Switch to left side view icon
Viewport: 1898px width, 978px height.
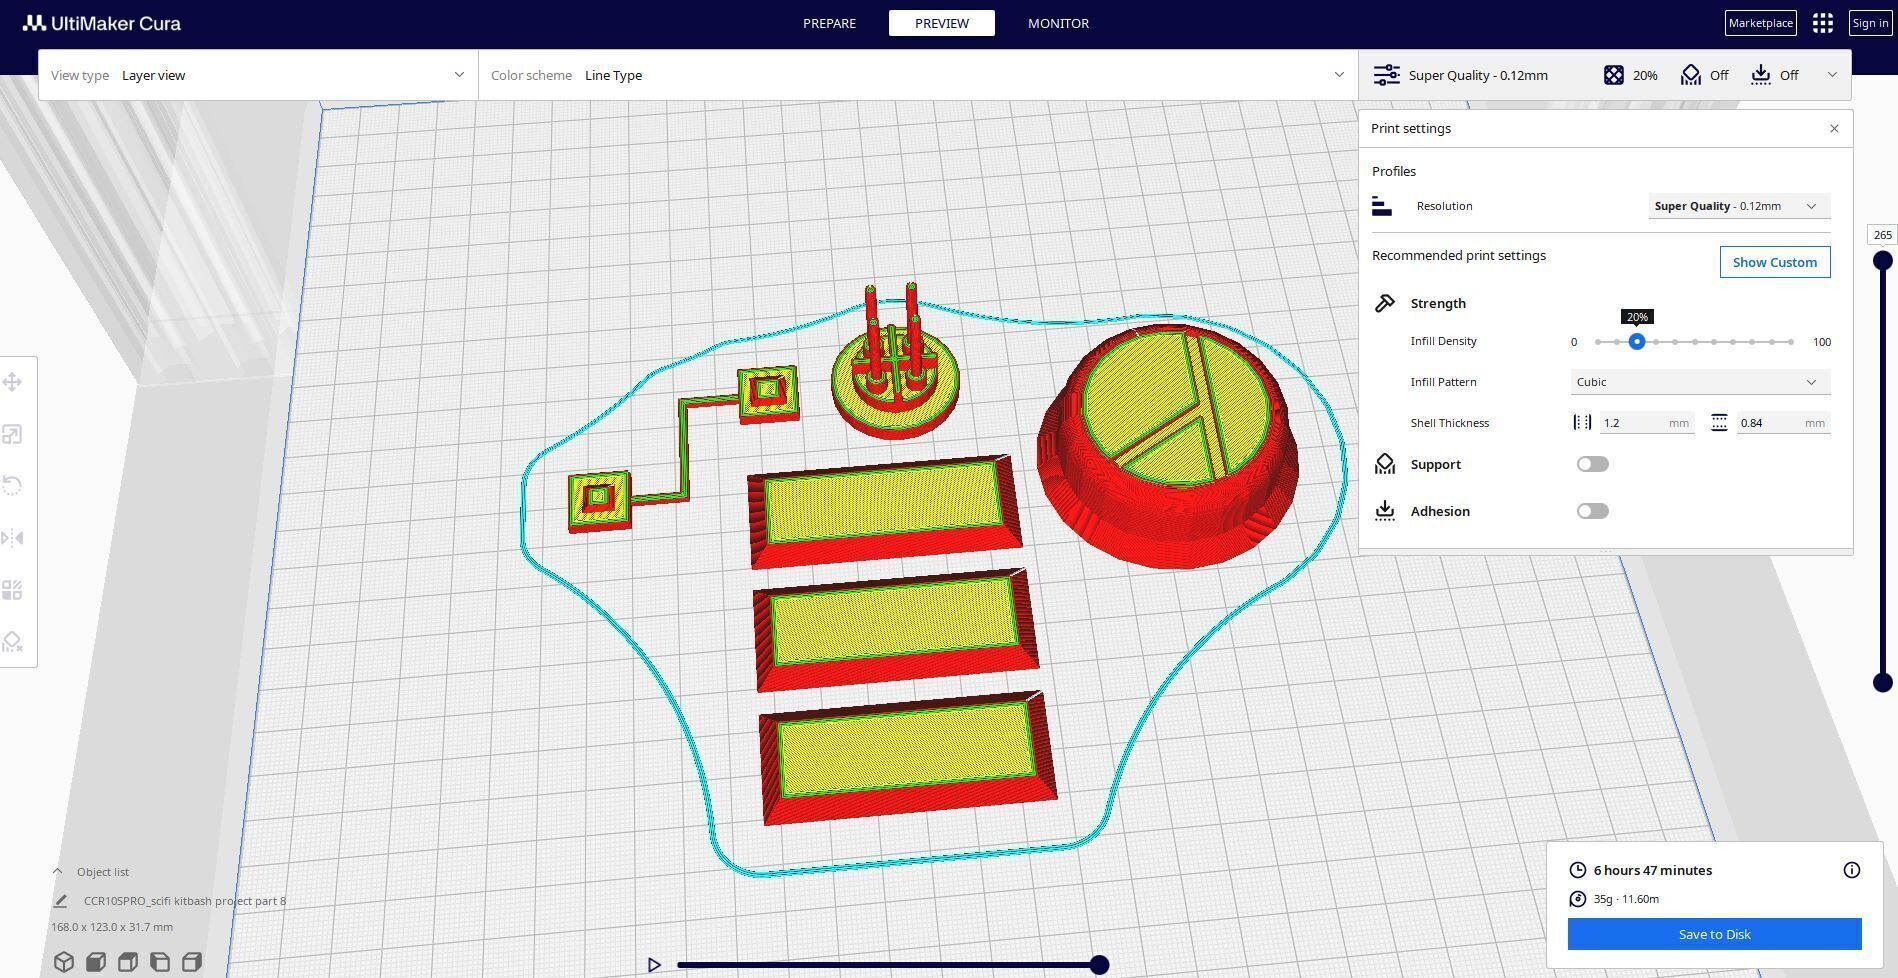pos(160,962)
